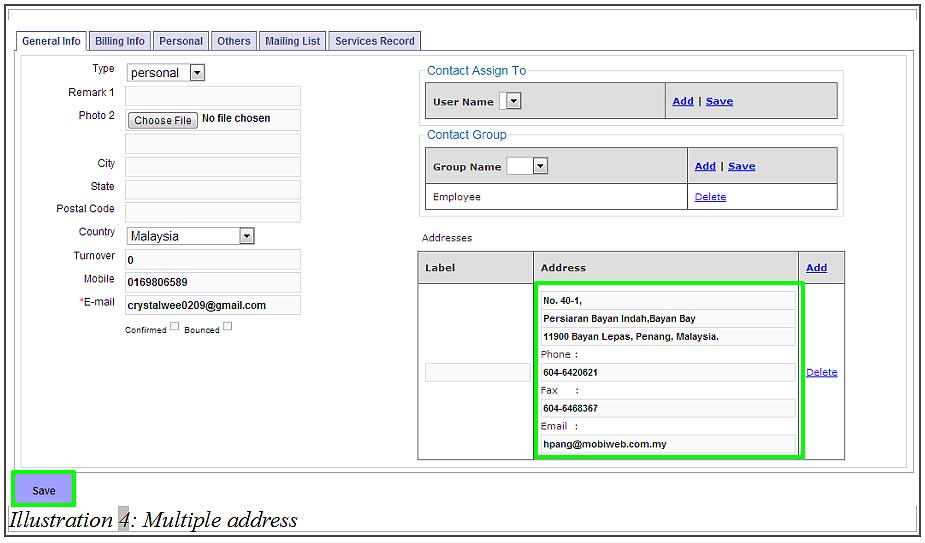
Task: Enable the Confirmed checkbox
Action: pos(175,326)
